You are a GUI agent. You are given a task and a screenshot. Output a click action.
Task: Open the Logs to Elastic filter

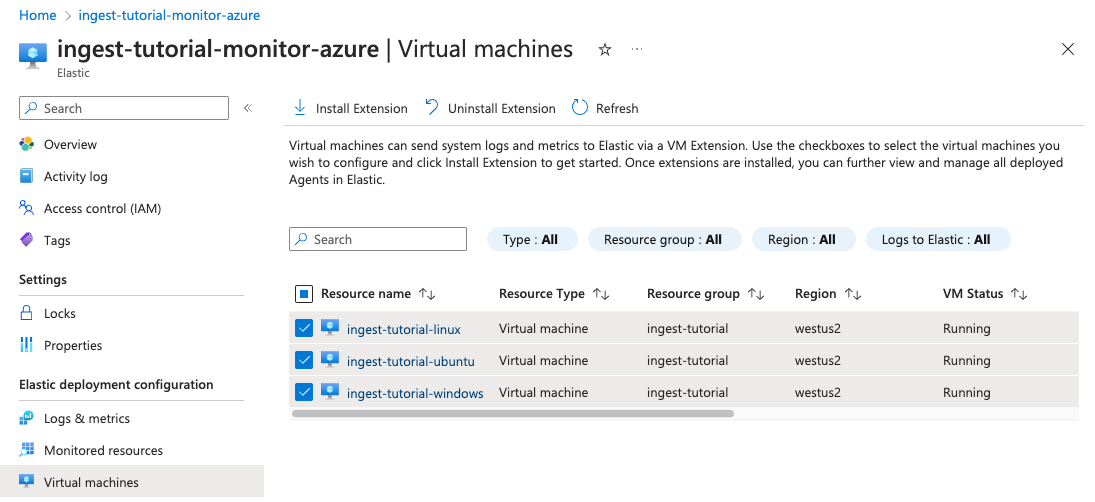(x=935, y=240)
